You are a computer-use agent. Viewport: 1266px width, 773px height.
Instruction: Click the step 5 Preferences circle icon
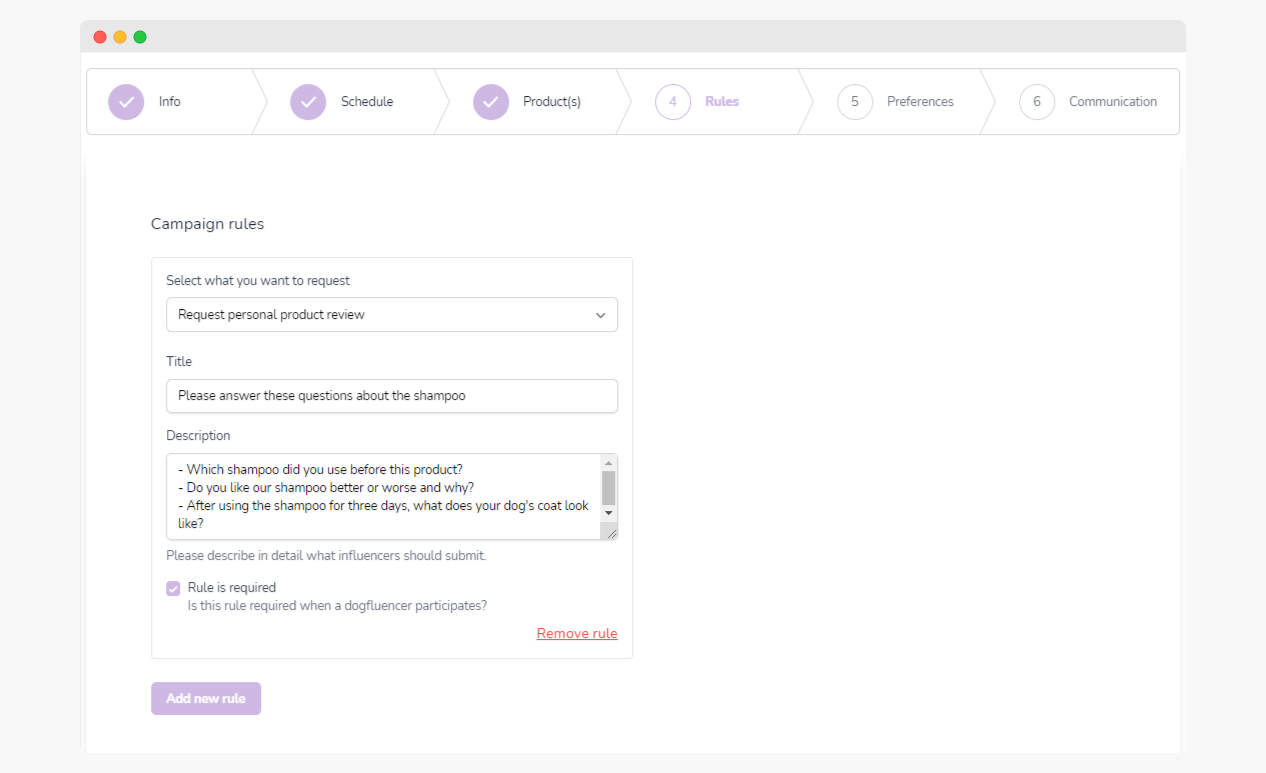[855, 102]
